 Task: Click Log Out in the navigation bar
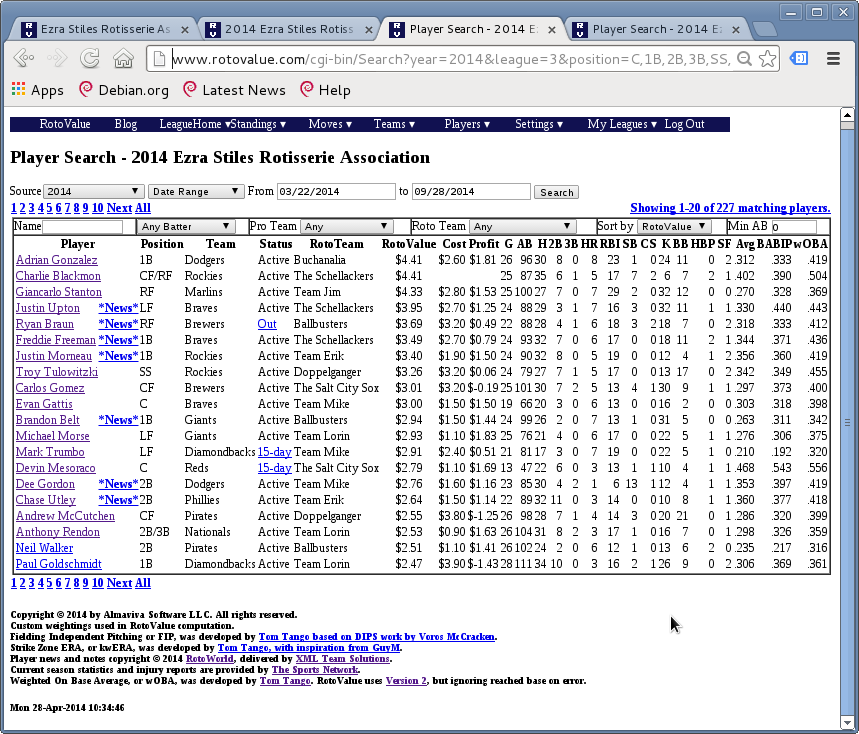coord(684,124)
